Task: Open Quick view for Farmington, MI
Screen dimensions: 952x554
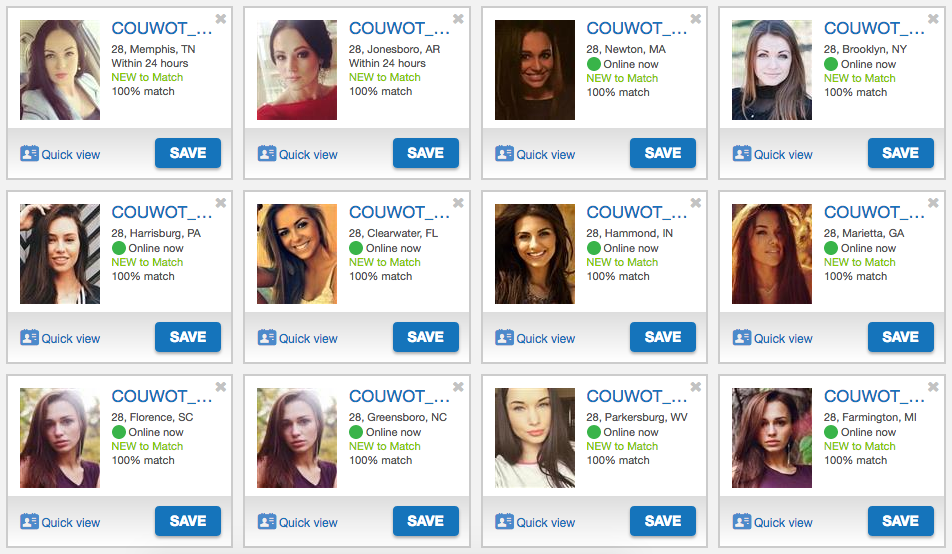Action: [x=772, y=522]
